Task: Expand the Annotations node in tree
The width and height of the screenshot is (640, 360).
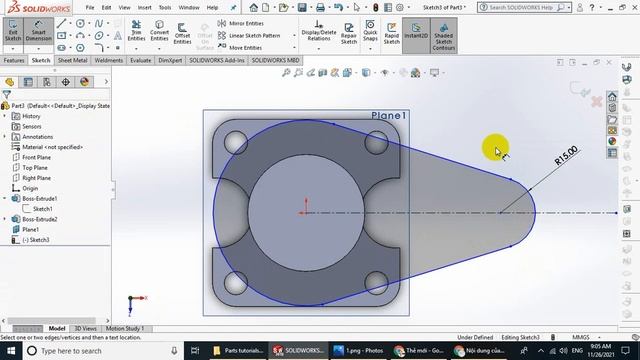Action: click(x=5, y=137)
